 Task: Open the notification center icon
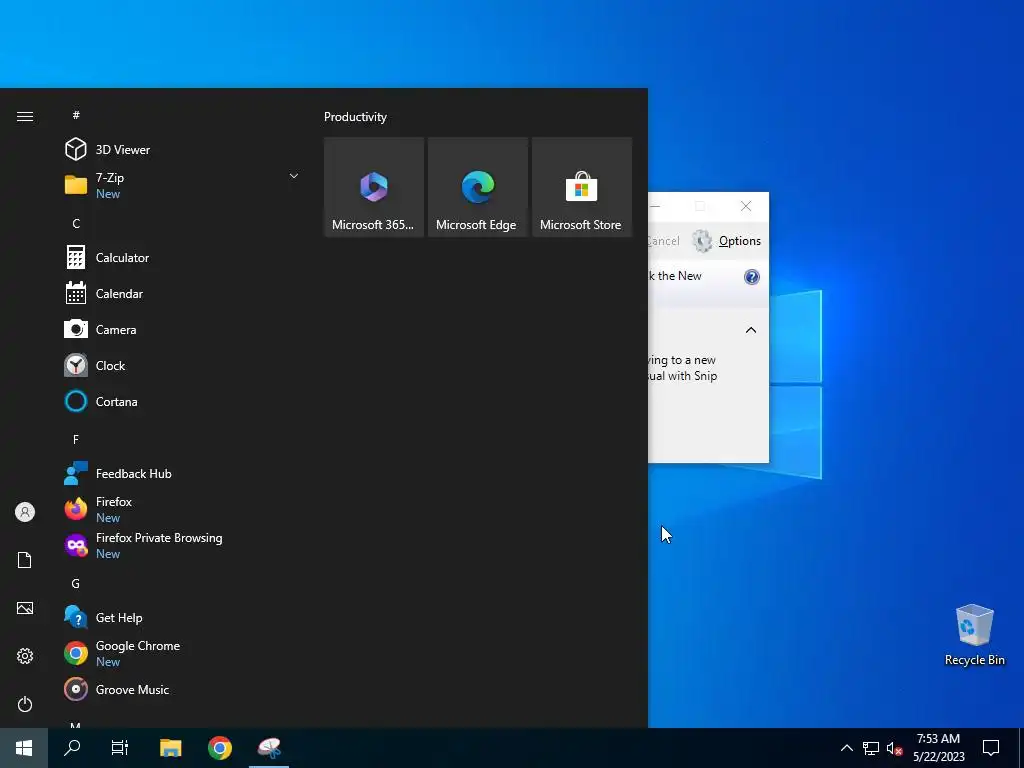pyautogui.click(x=991, y=748)
